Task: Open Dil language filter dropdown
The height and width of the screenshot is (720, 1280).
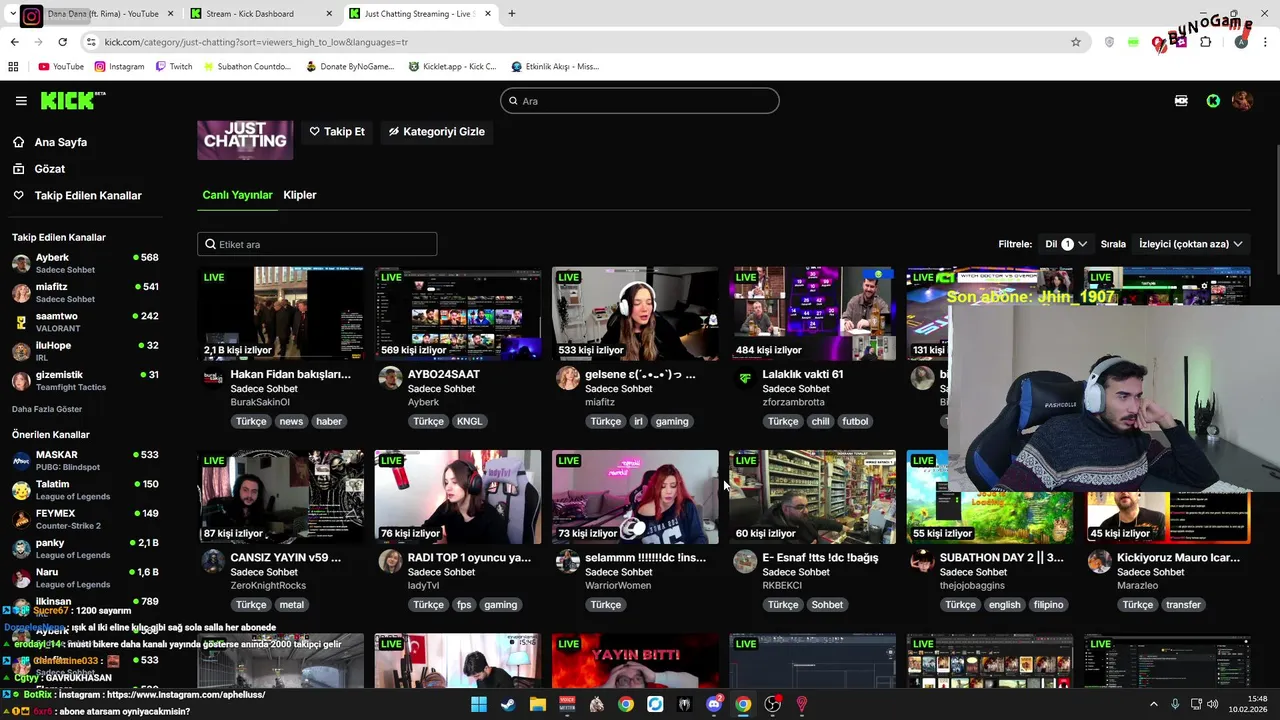Action: click(x=1066, y=244)
